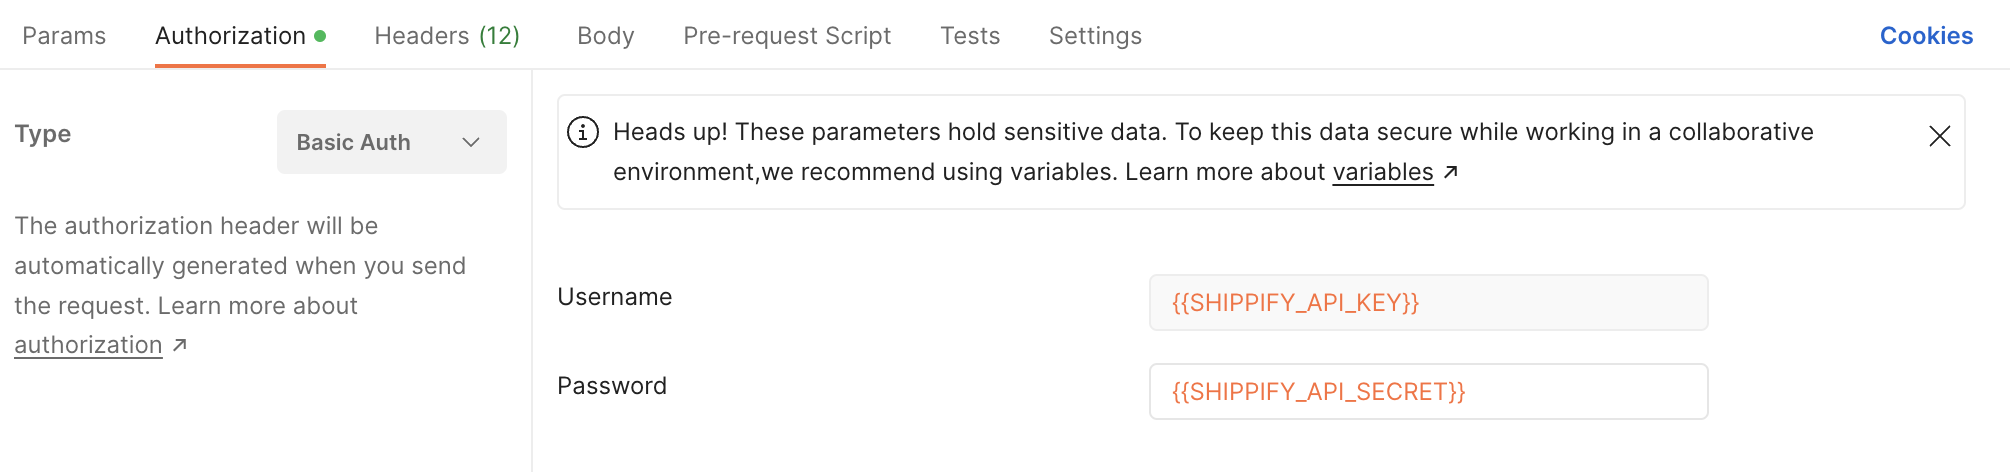Dismiss the Heads up sensitive data banner
This screenshot has height=472, width=2010.
point(1939,136)
